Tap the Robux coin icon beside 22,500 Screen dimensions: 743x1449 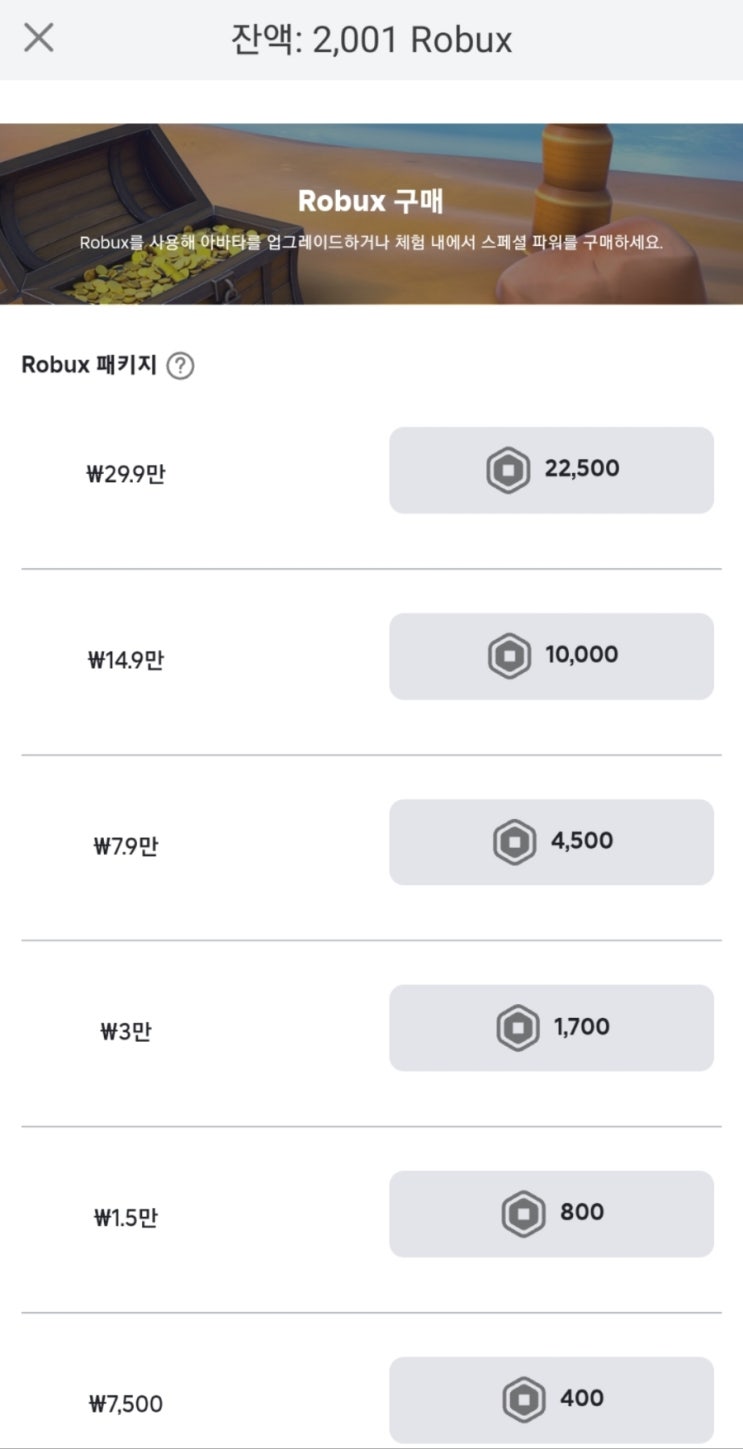pyautogui.click(x=508, y=470)
